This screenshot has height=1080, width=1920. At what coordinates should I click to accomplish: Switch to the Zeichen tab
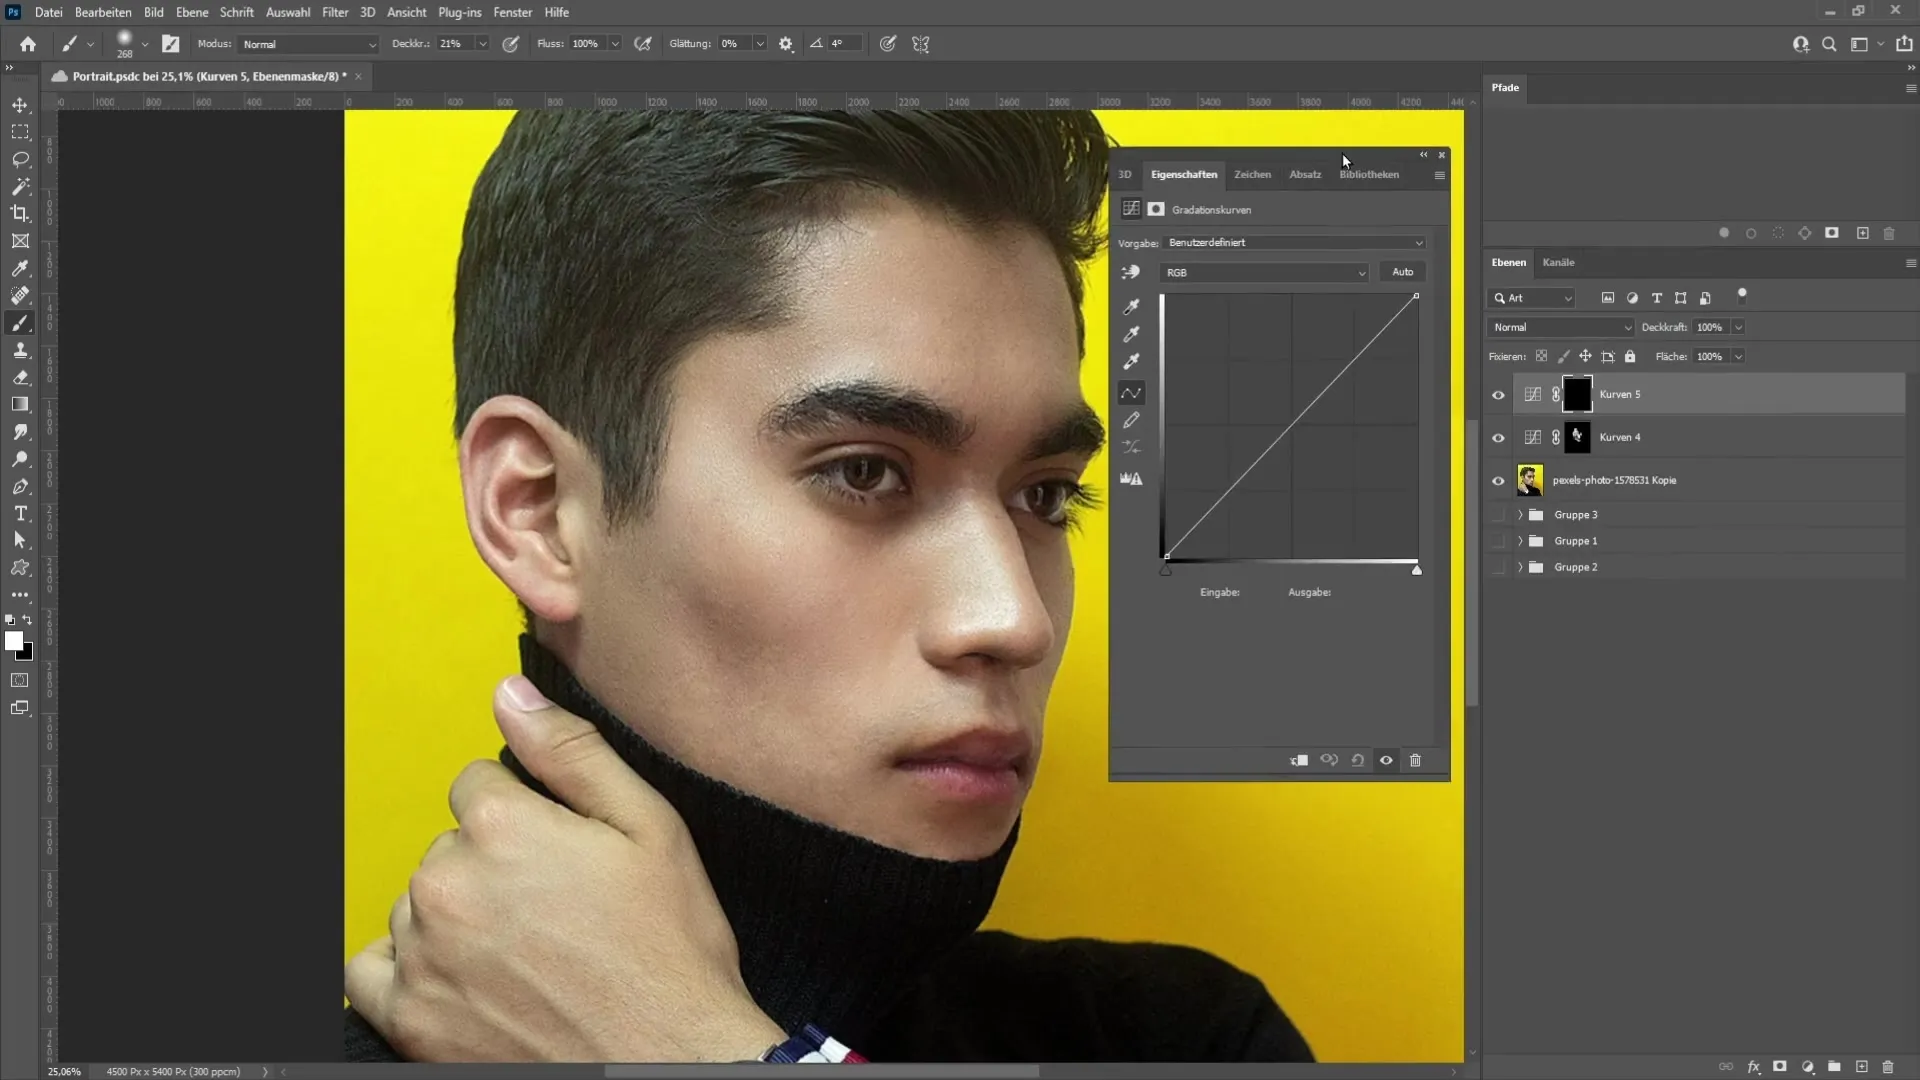(1251, 174)
